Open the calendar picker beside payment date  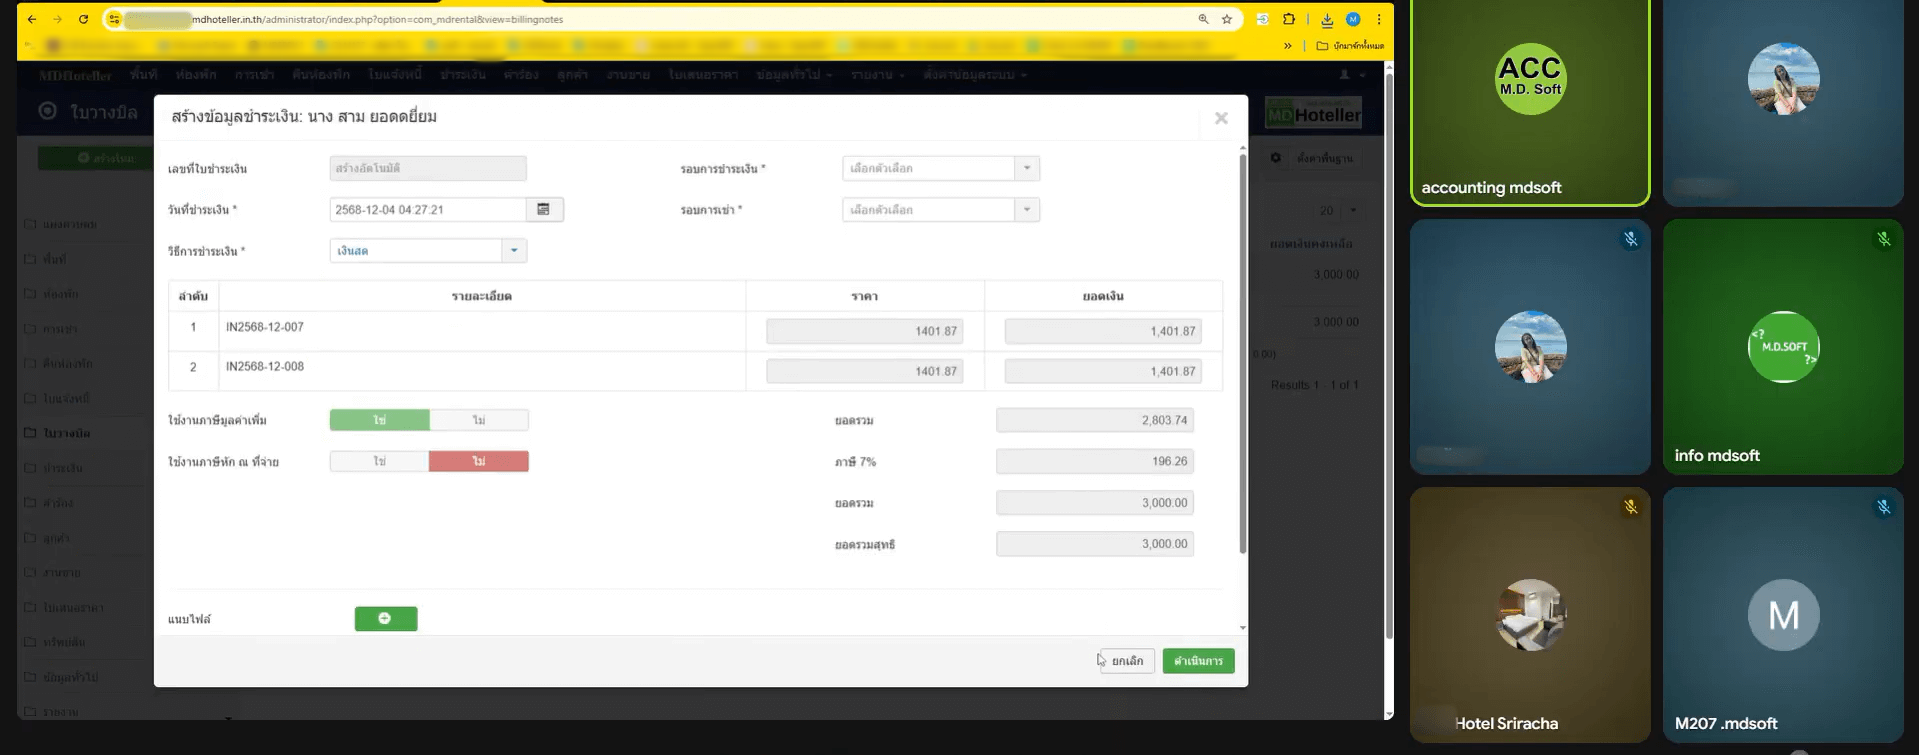544,209
